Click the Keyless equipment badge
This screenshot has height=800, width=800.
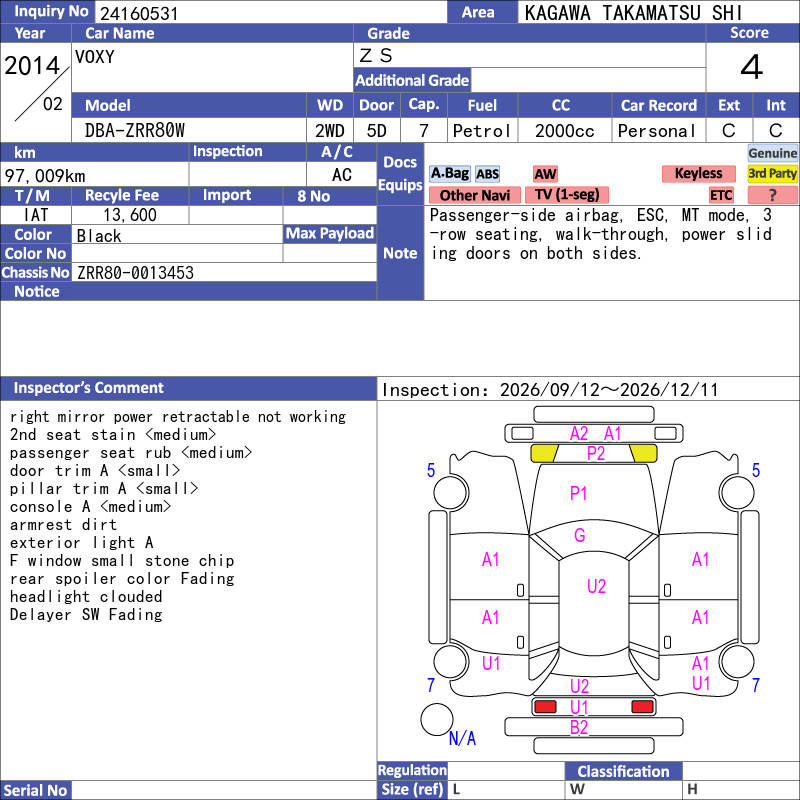(698, 173)
